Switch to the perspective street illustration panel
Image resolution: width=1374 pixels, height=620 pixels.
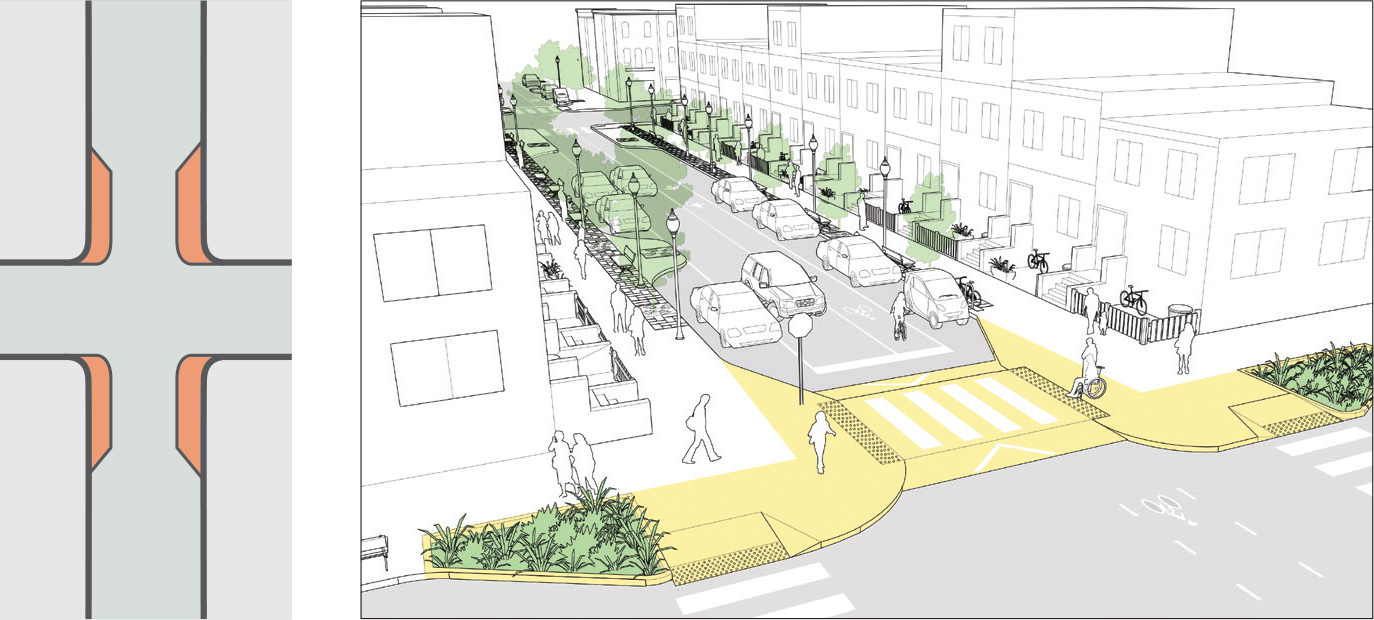tap(860, 310)
